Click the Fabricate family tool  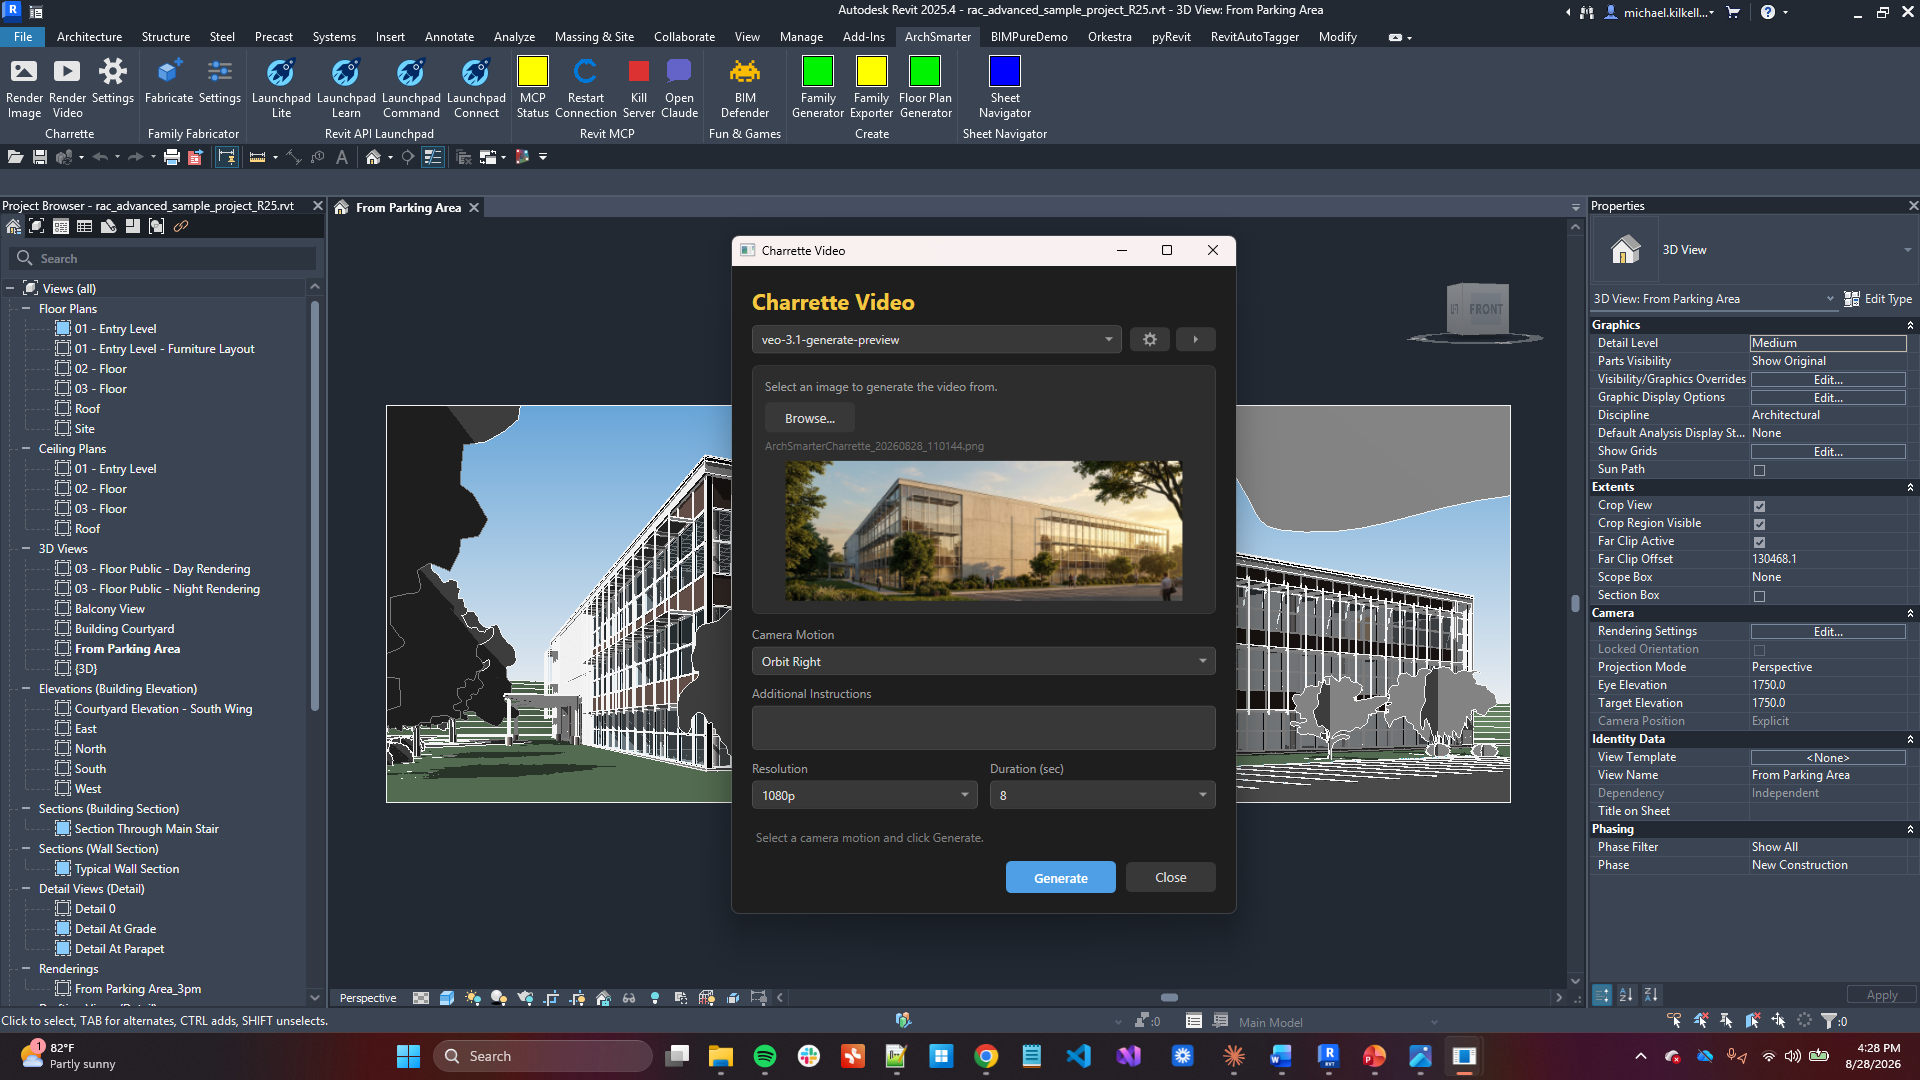(x=168, y=82)
